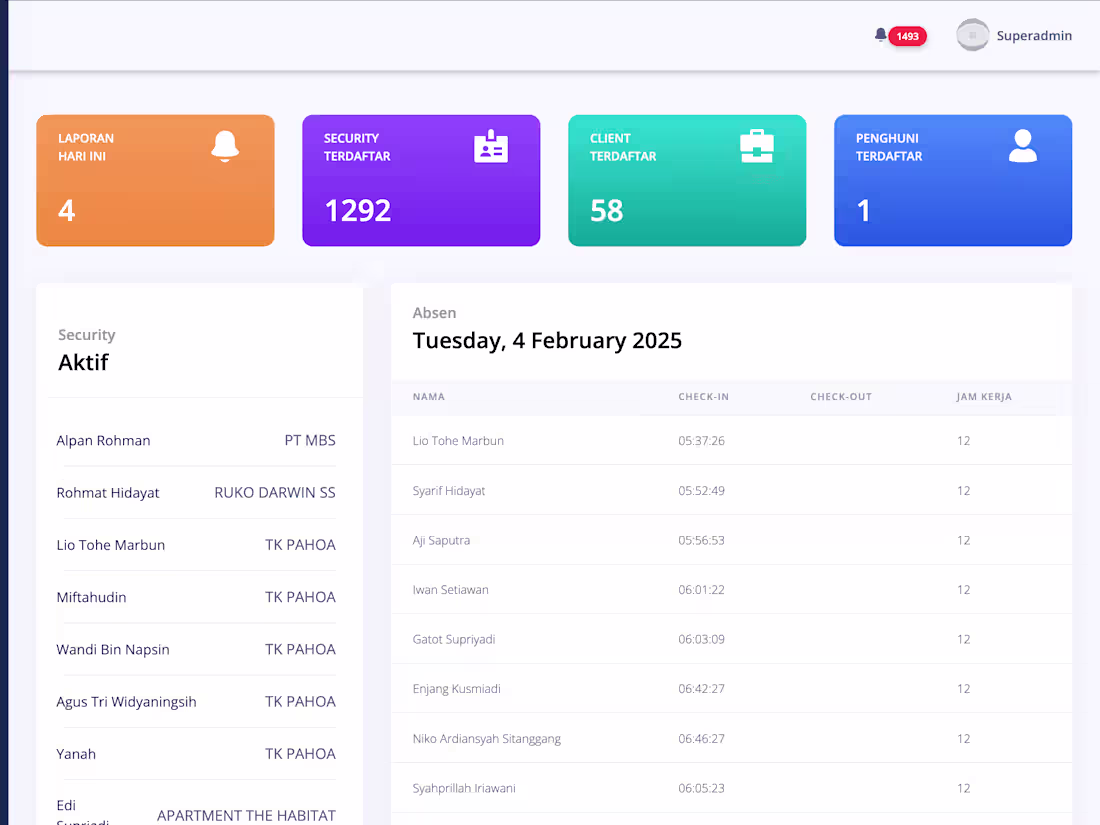The height and width of the screenshot is (825, 1100).
Task: Click the ID badge icon on Security Terdaftar card
Action: [x=489, y=146]
